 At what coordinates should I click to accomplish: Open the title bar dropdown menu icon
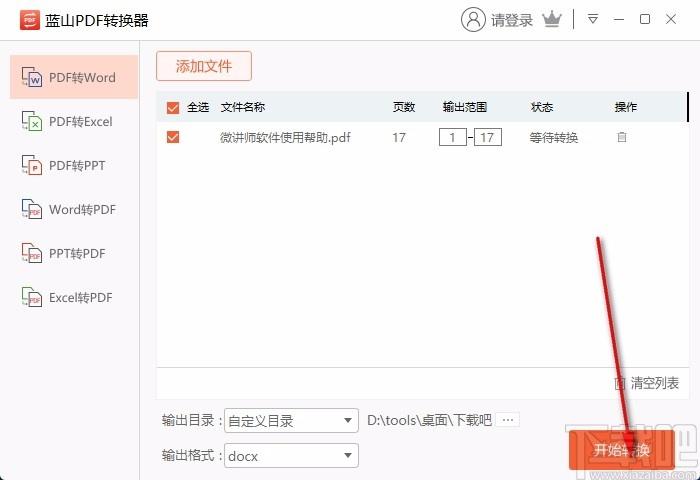[593, 19]
